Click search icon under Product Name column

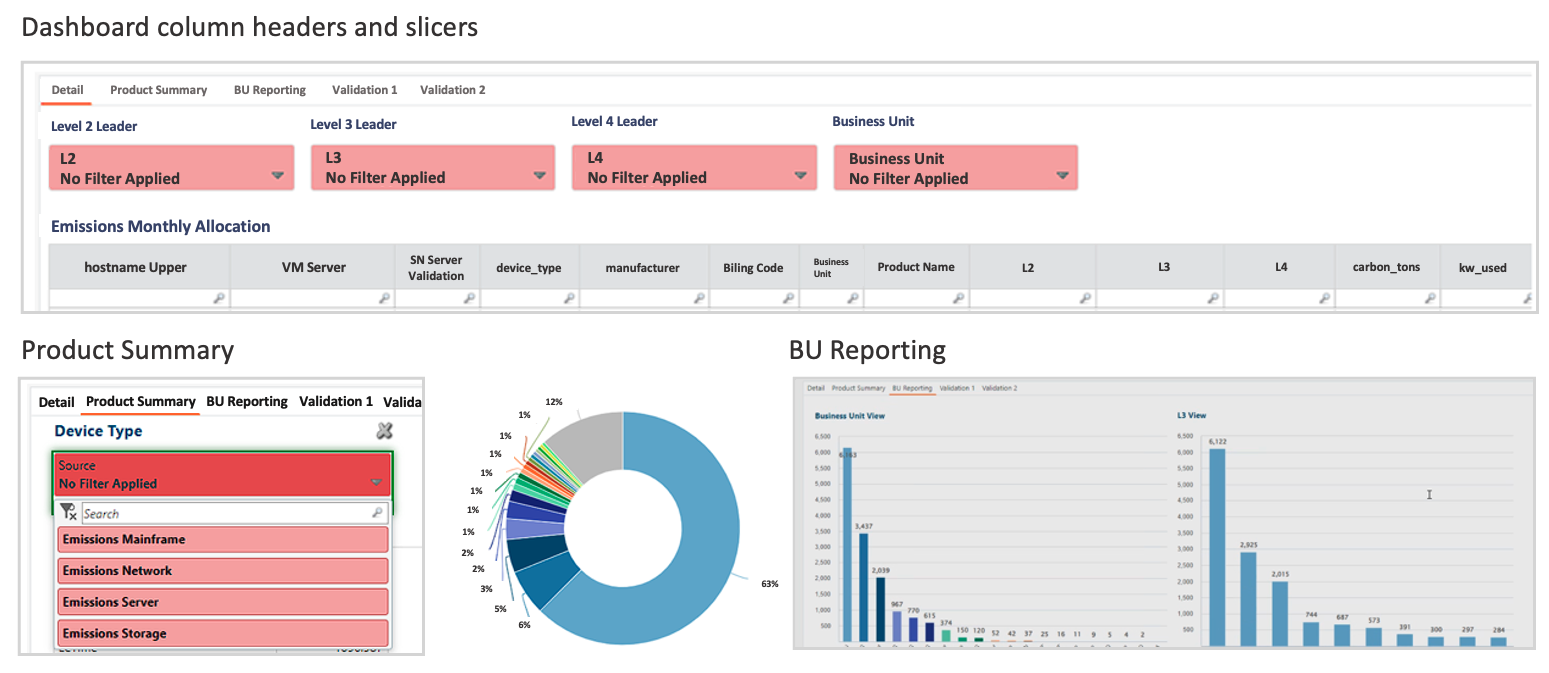coord(958,298)
